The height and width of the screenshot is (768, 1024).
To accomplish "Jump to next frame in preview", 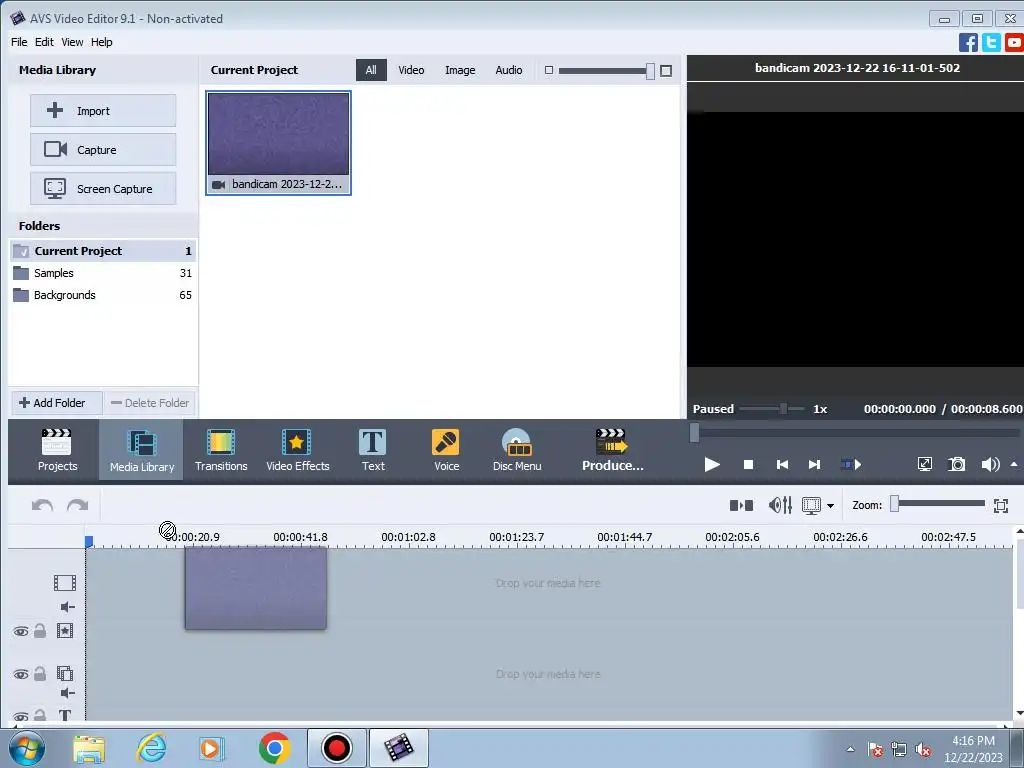I will [814, 464].
